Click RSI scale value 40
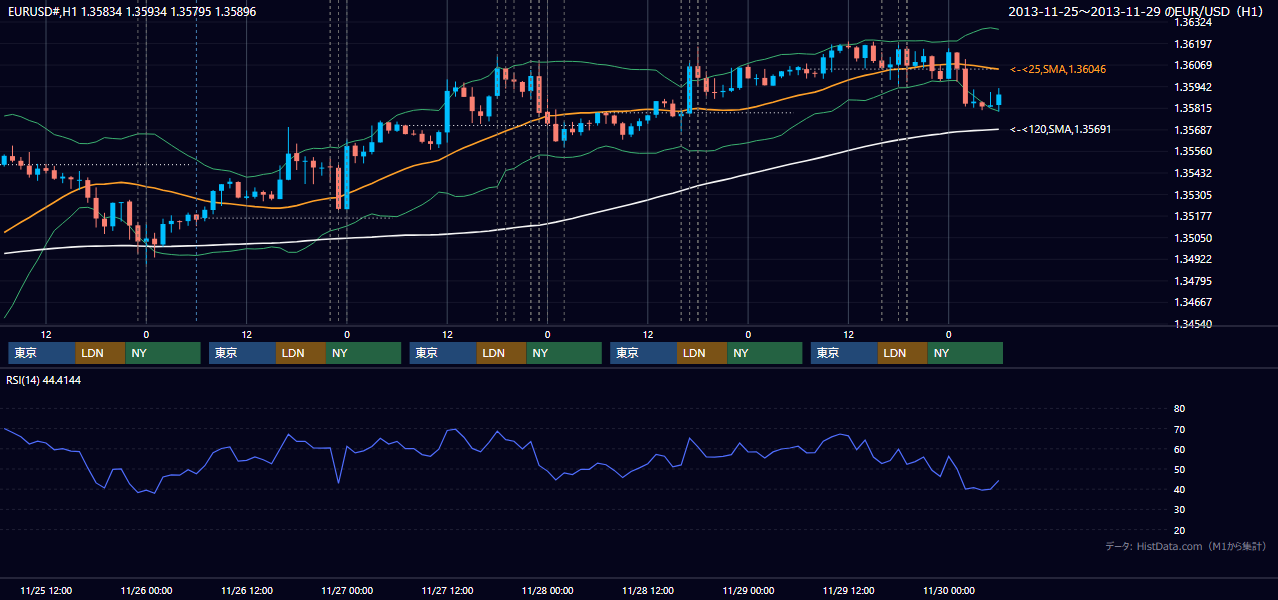The height and width of the screenshot is (600, 1278). point(1179,489)
